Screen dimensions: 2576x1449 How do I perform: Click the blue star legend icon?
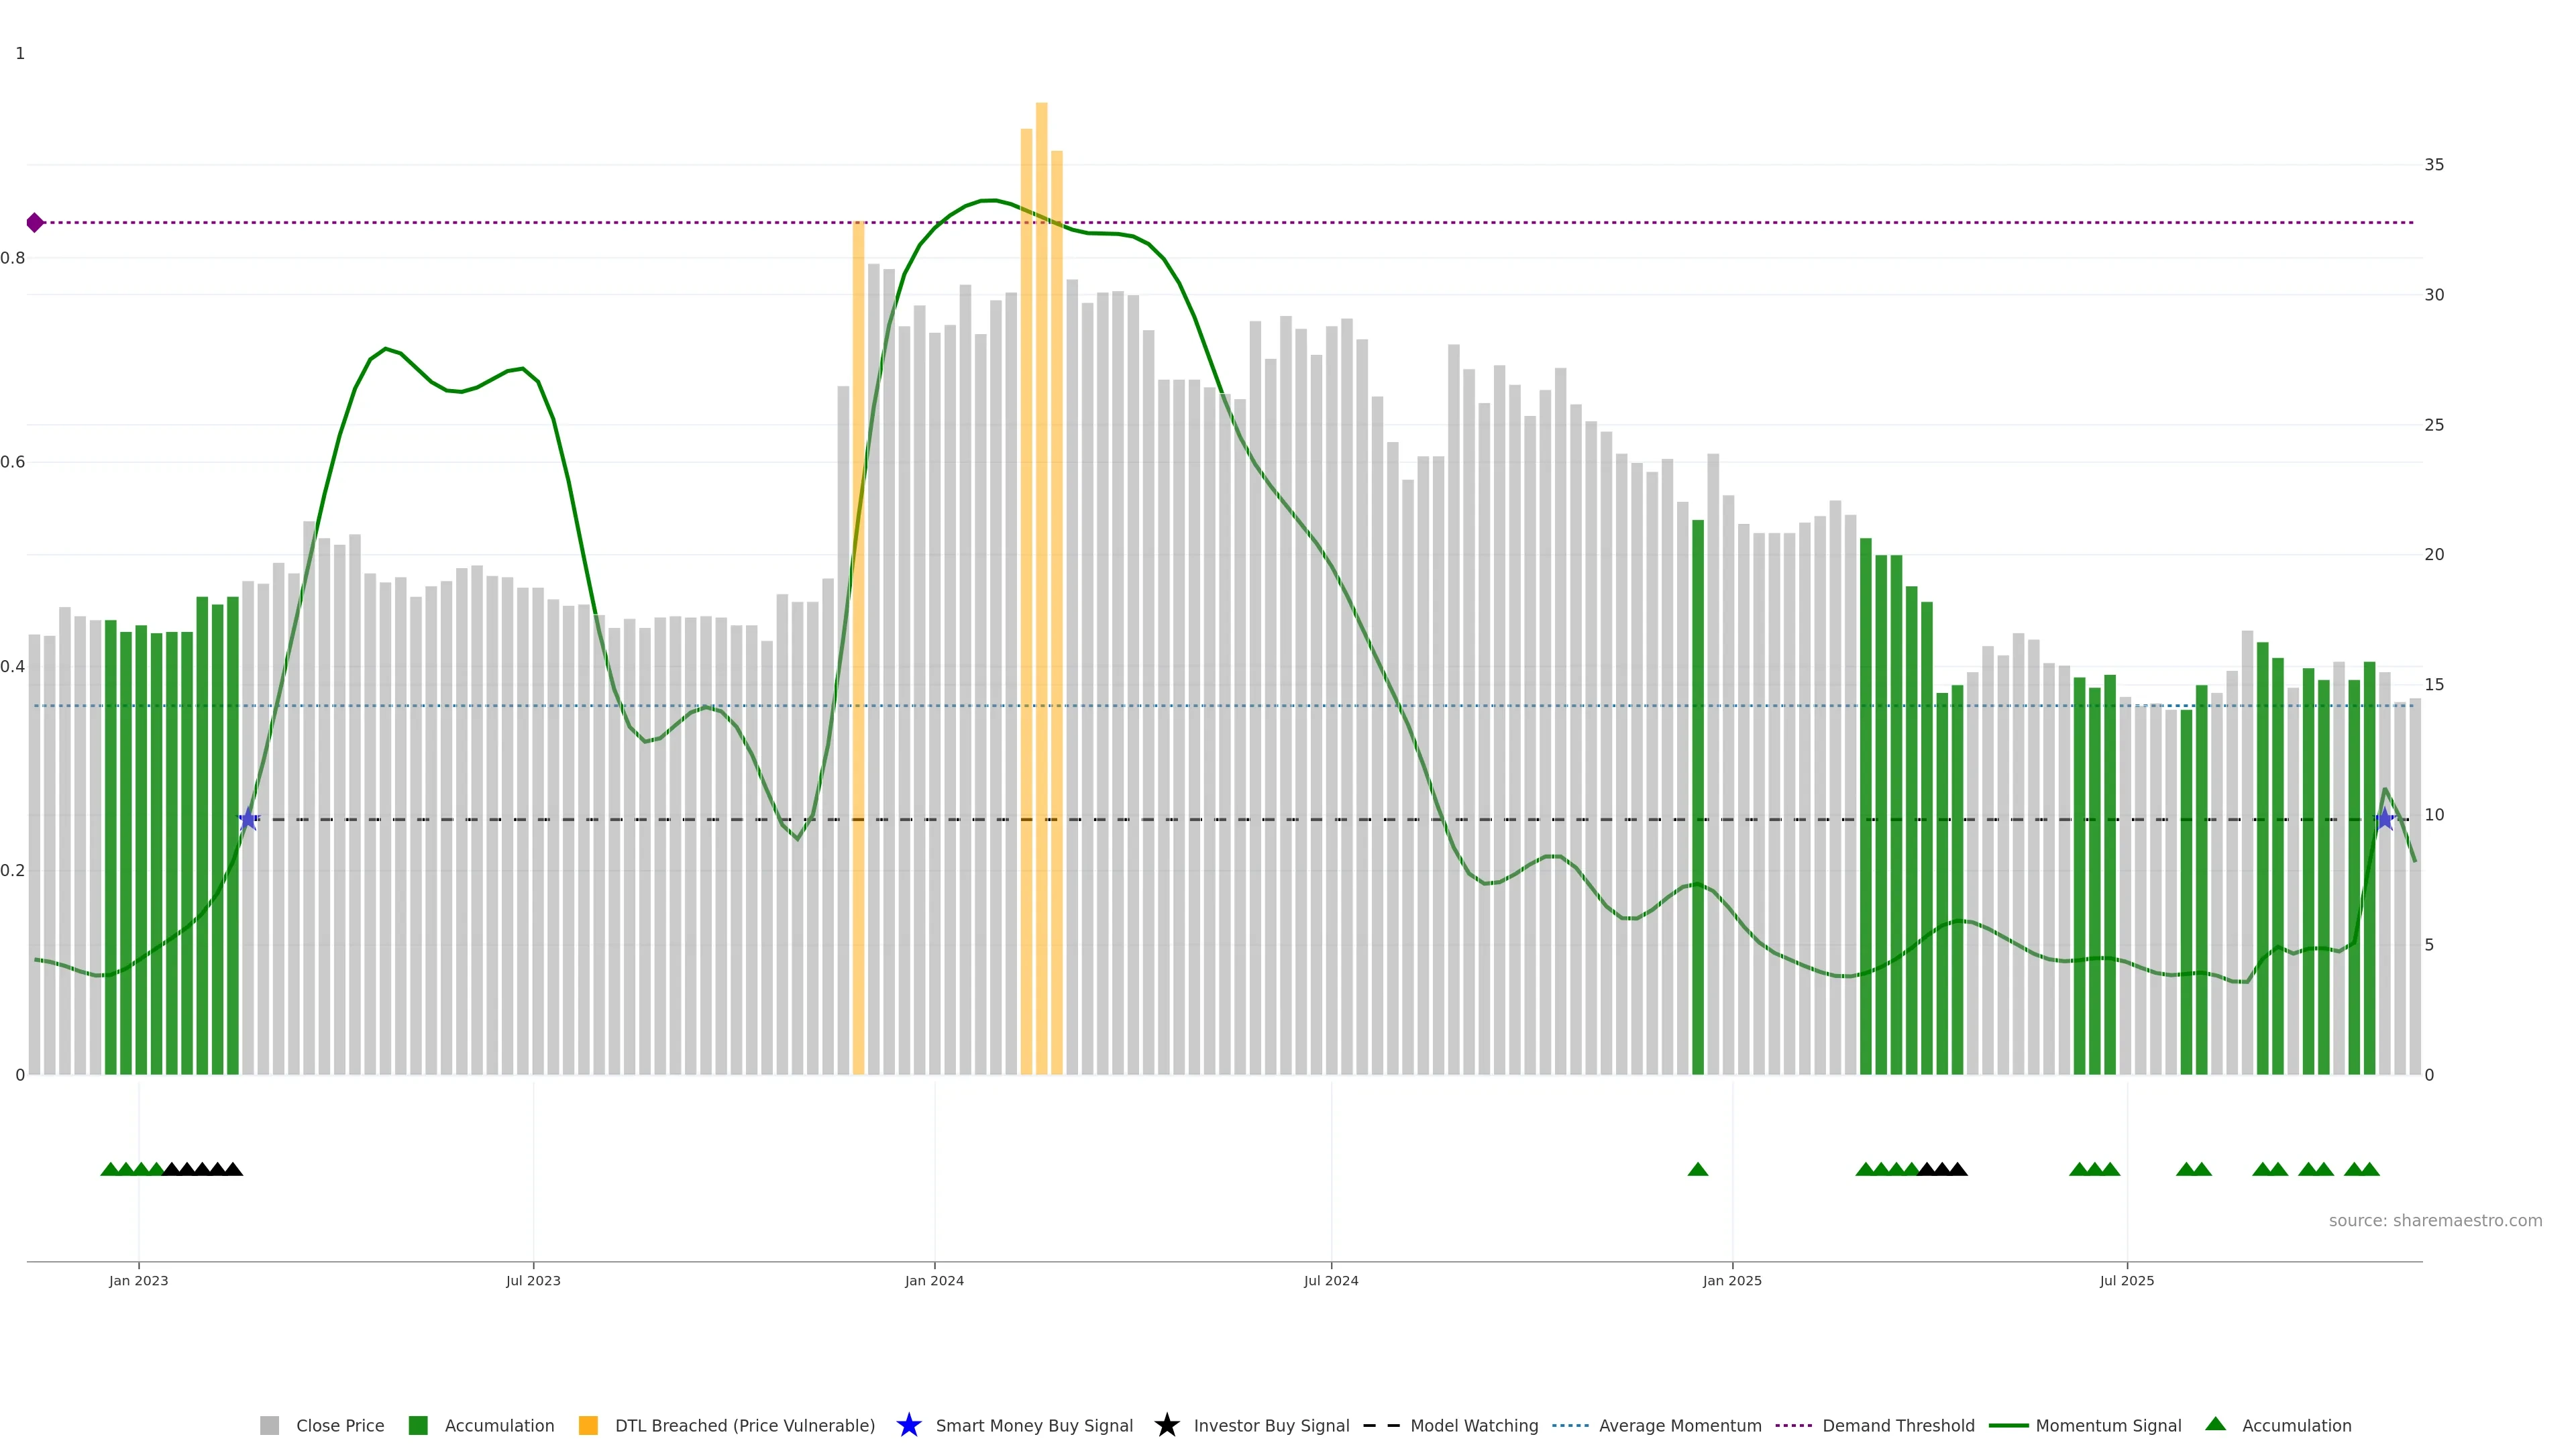(908, 1425)
